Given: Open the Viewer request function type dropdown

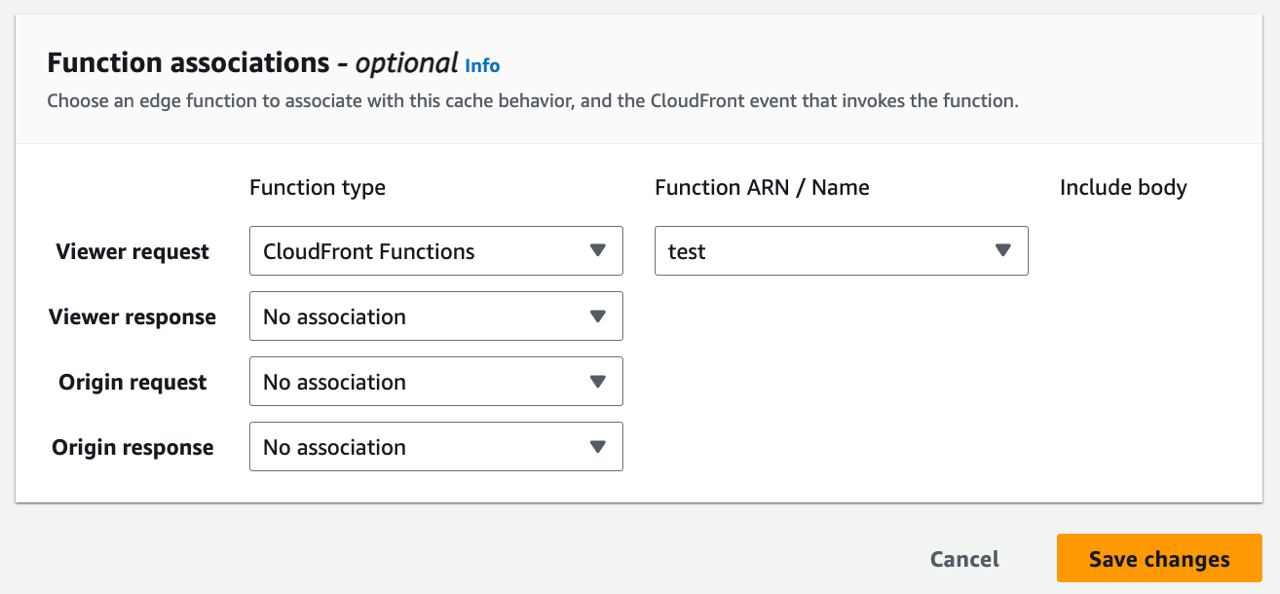Looking at the screenshot, I should pyautogui.click(x=420, y=251).
